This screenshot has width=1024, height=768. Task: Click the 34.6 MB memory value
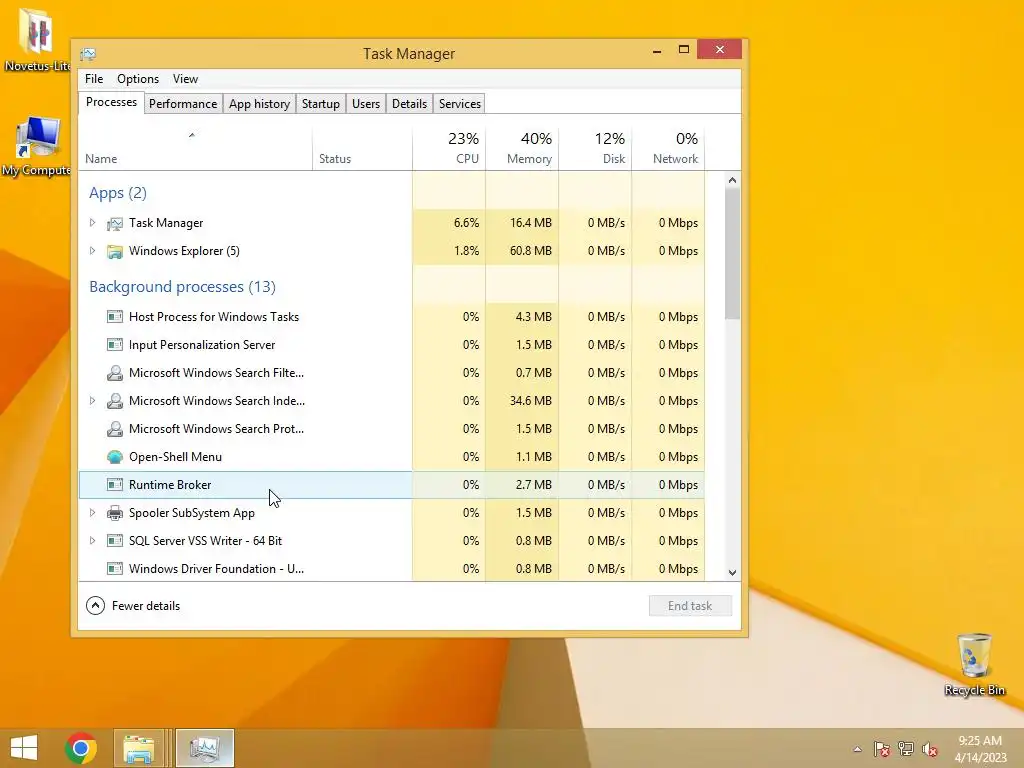[x=530, y=401]
